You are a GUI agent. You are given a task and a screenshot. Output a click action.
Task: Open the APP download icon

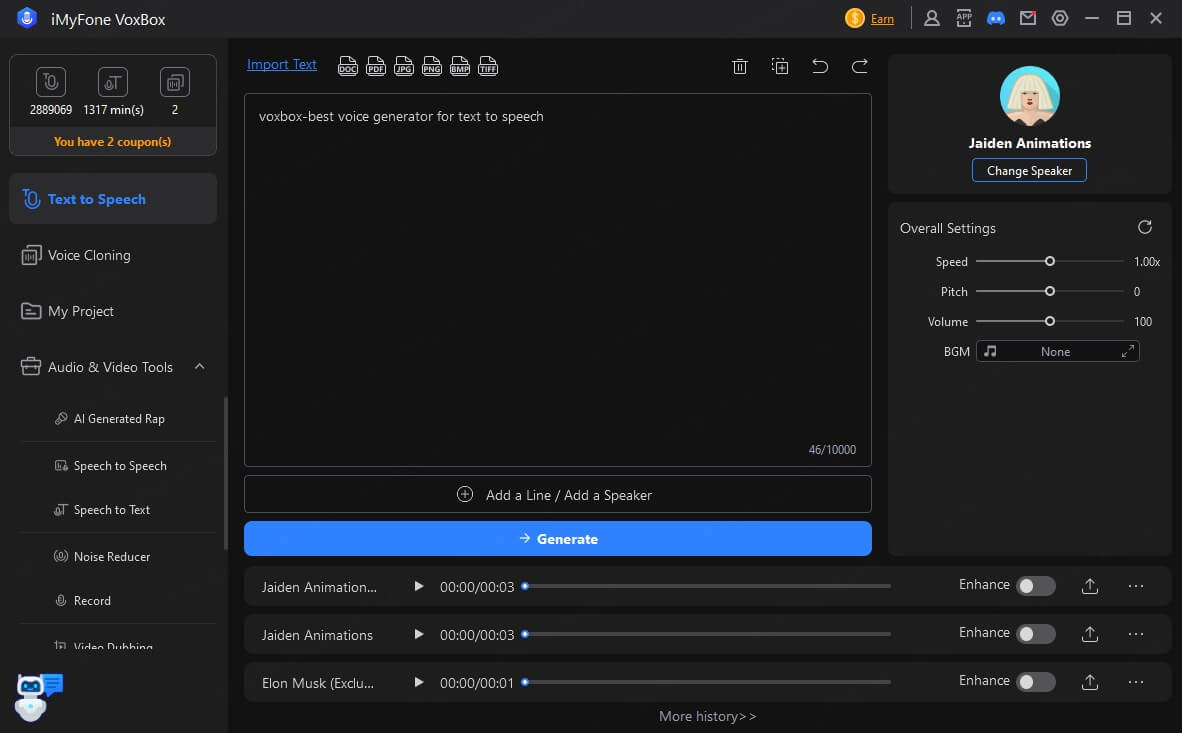click(x=963, y=18)
